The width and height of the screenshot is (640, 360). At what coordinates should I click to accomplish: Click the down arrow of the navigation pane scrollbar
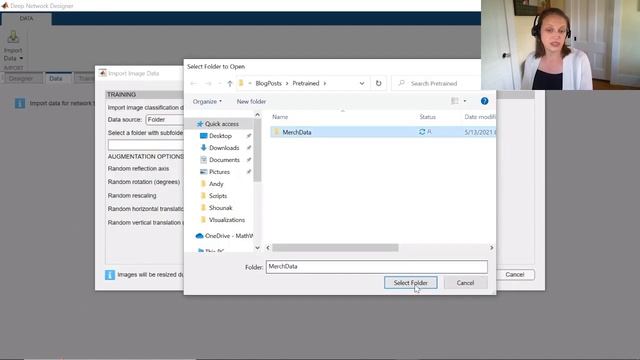pos(257,247)
